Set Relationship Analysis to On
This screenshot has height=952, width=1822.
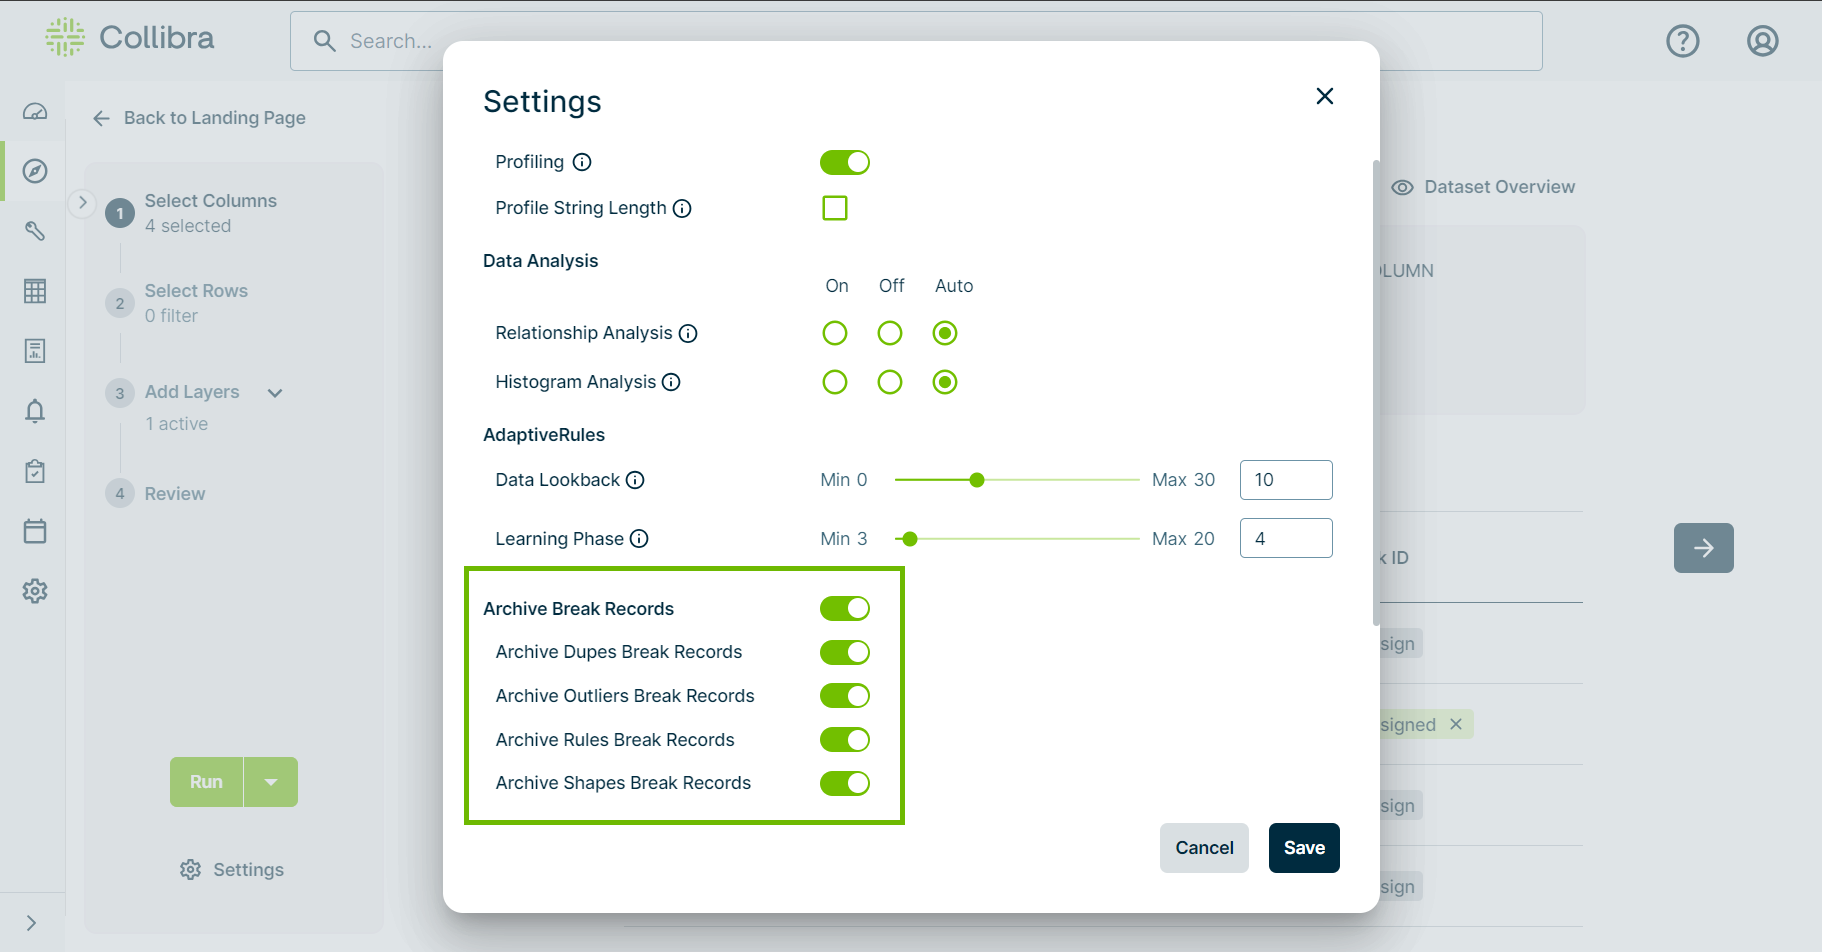(x=835, y=333)
